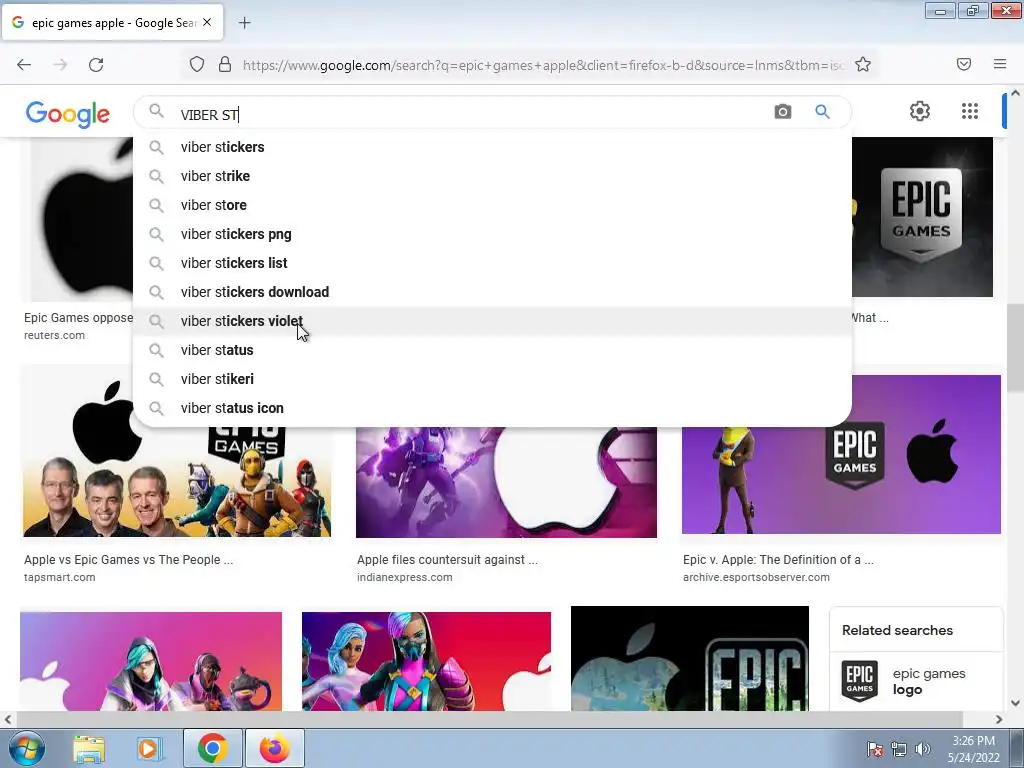Switch to Chrome in the taskbar
Viewport: 1024px width, 768px height.
(x=212, y=749)
